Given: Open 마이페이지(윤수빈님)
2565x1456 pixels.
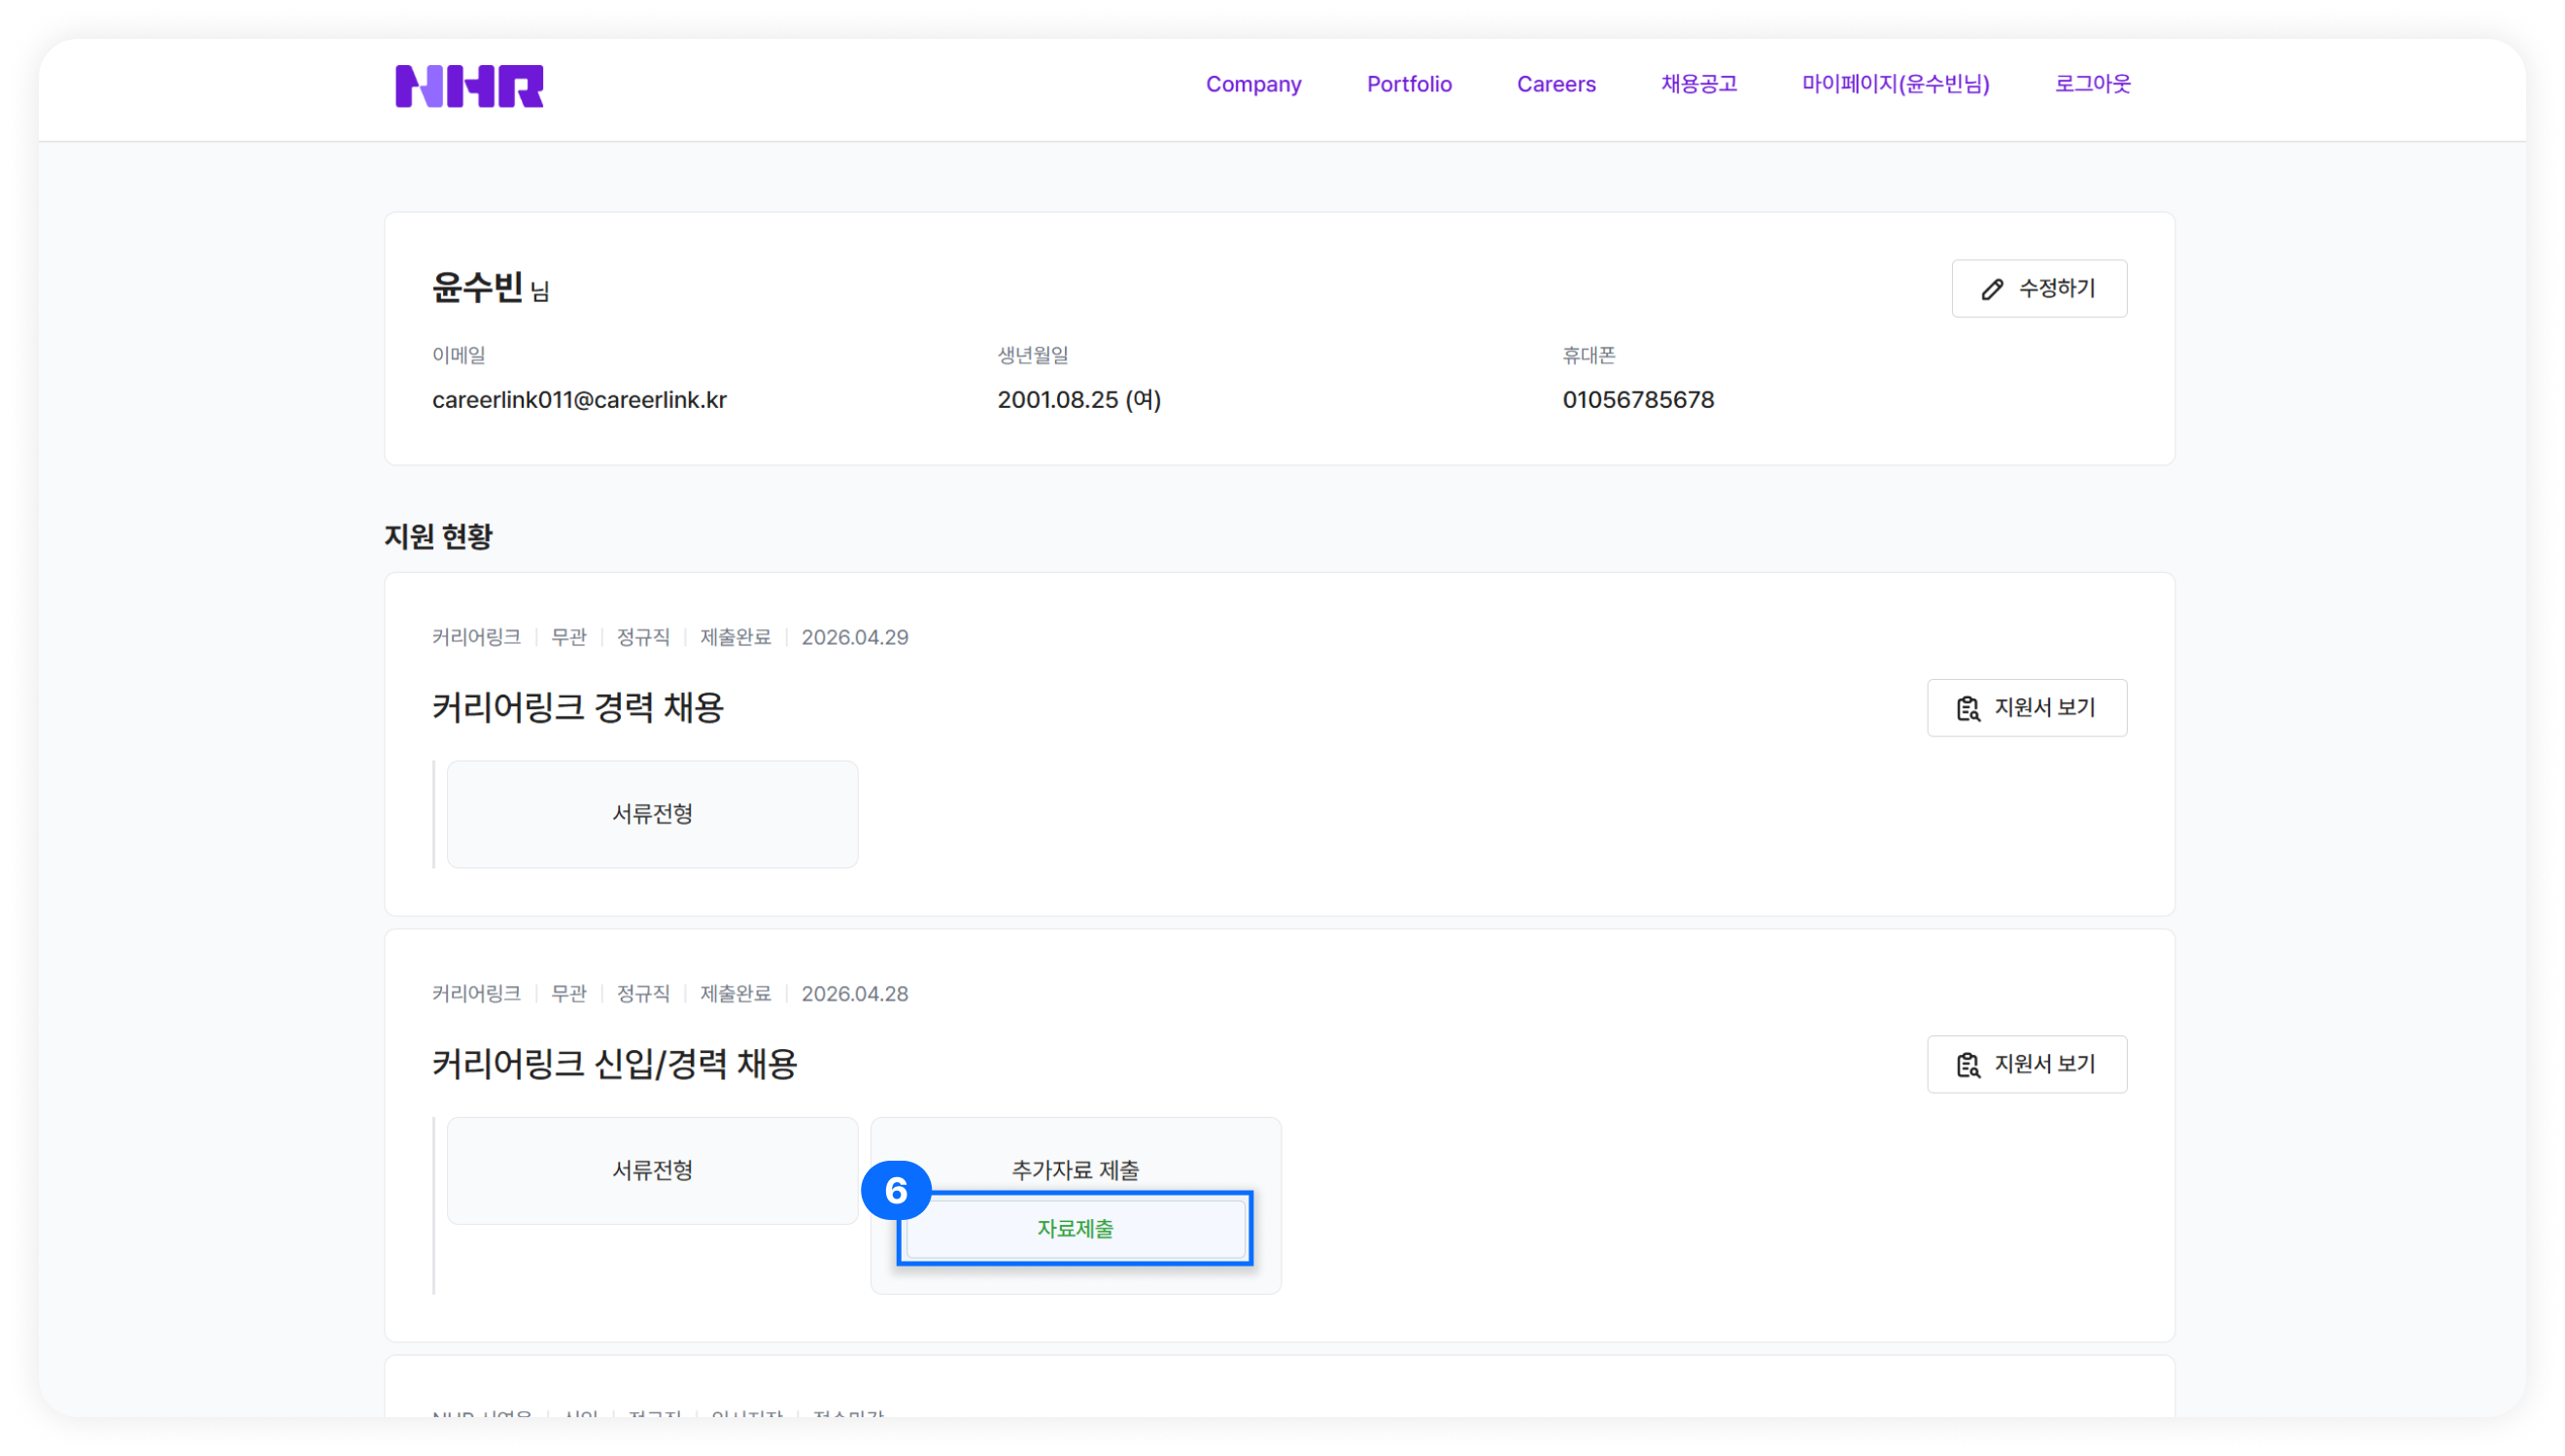Looking at the screenshot, I should click(x=1895, y=84).
